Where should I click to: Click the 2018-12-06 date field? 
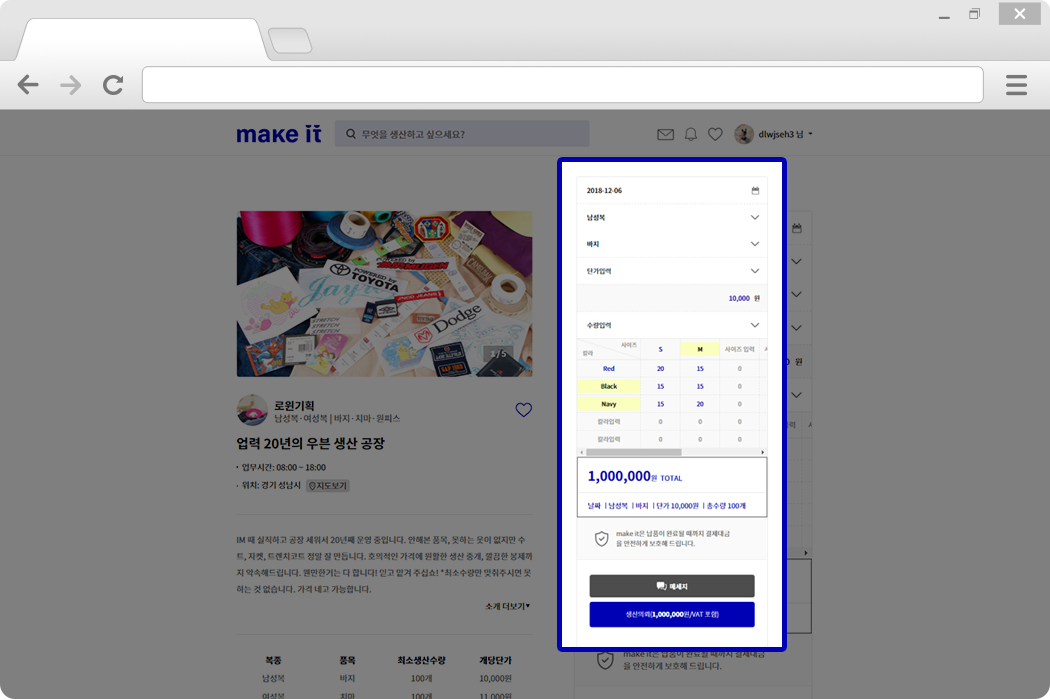(x=672, y=191)
